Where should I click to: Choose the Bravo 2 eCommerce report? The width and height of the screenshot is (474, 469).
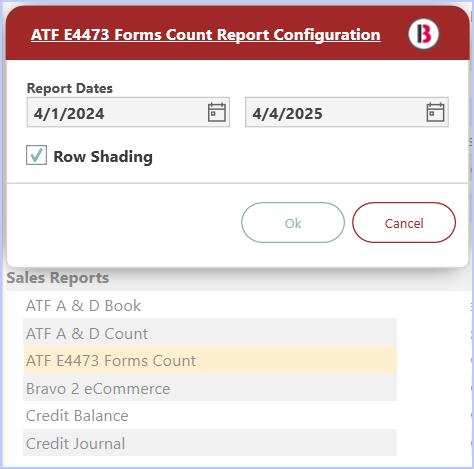(210, 388)
